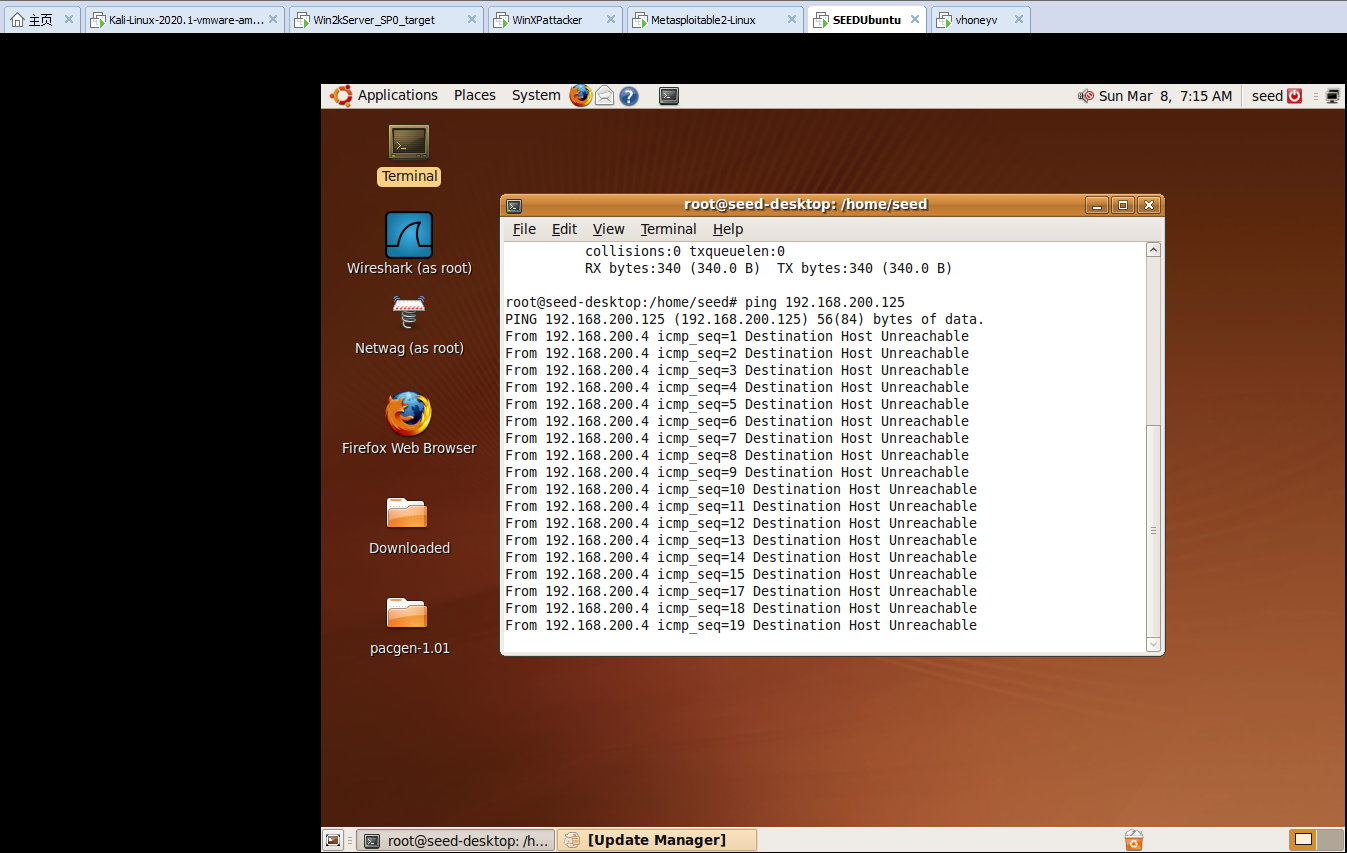This screenshot has width=1347, height=853.
Task: Launch Firefox from the top panel
Action: (580, 96)
